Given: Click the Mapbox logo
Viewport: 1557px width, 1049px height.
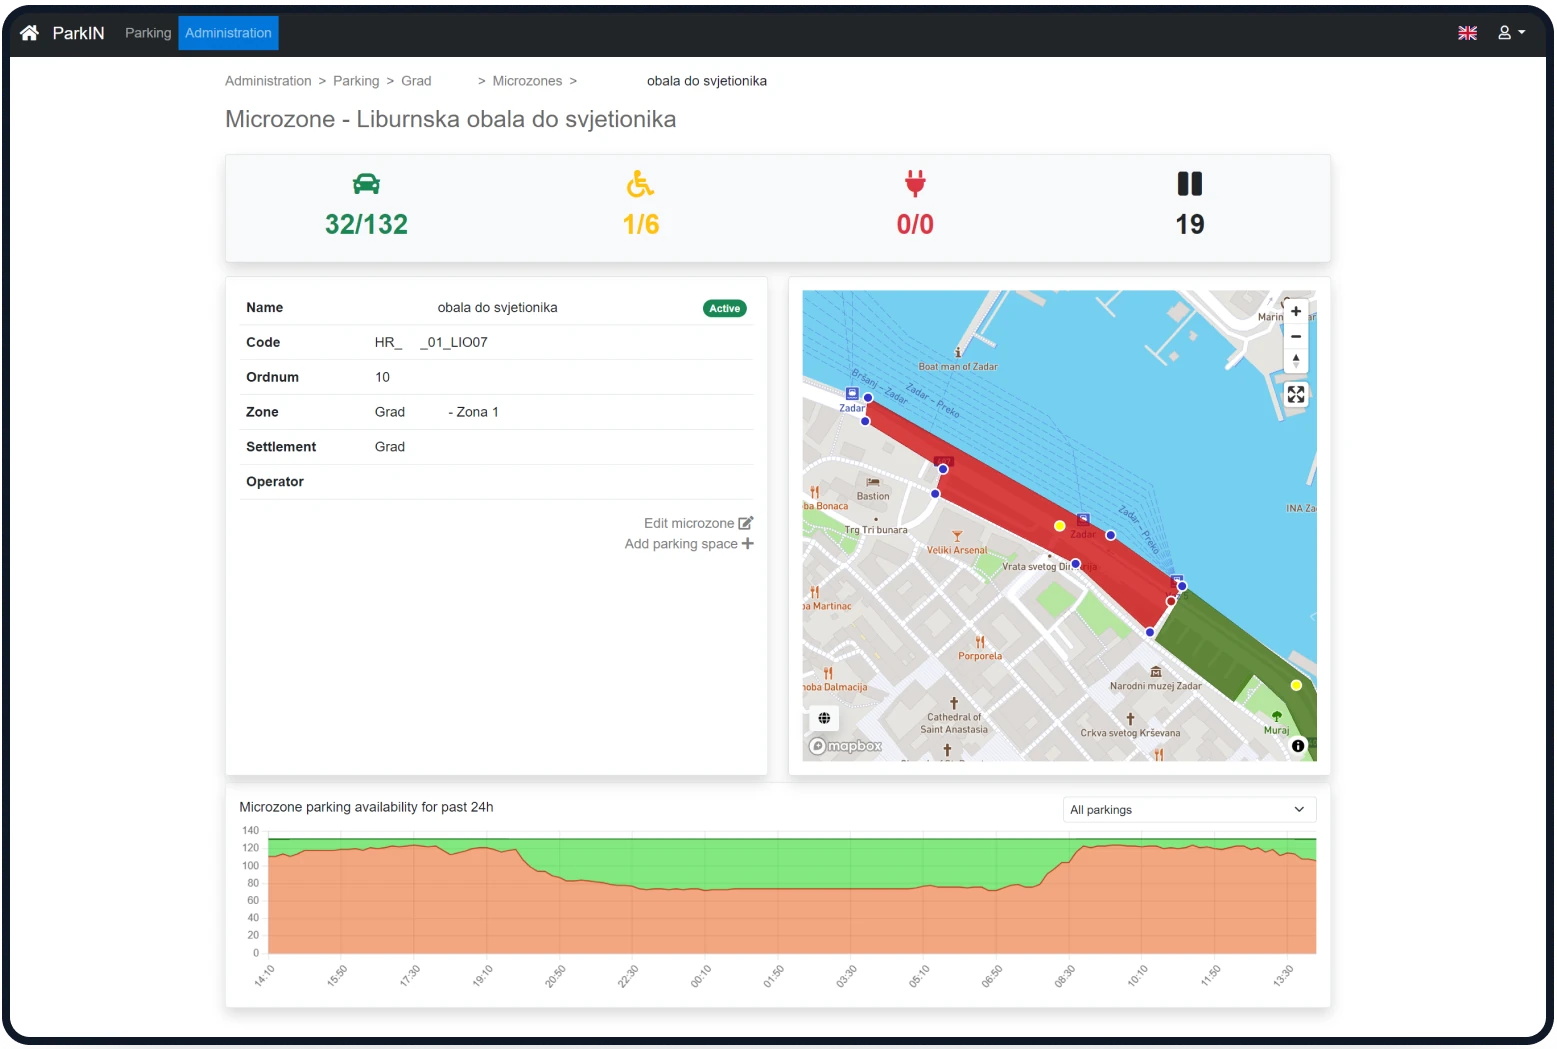Looking at the screenshot, I should pos(846,746).
